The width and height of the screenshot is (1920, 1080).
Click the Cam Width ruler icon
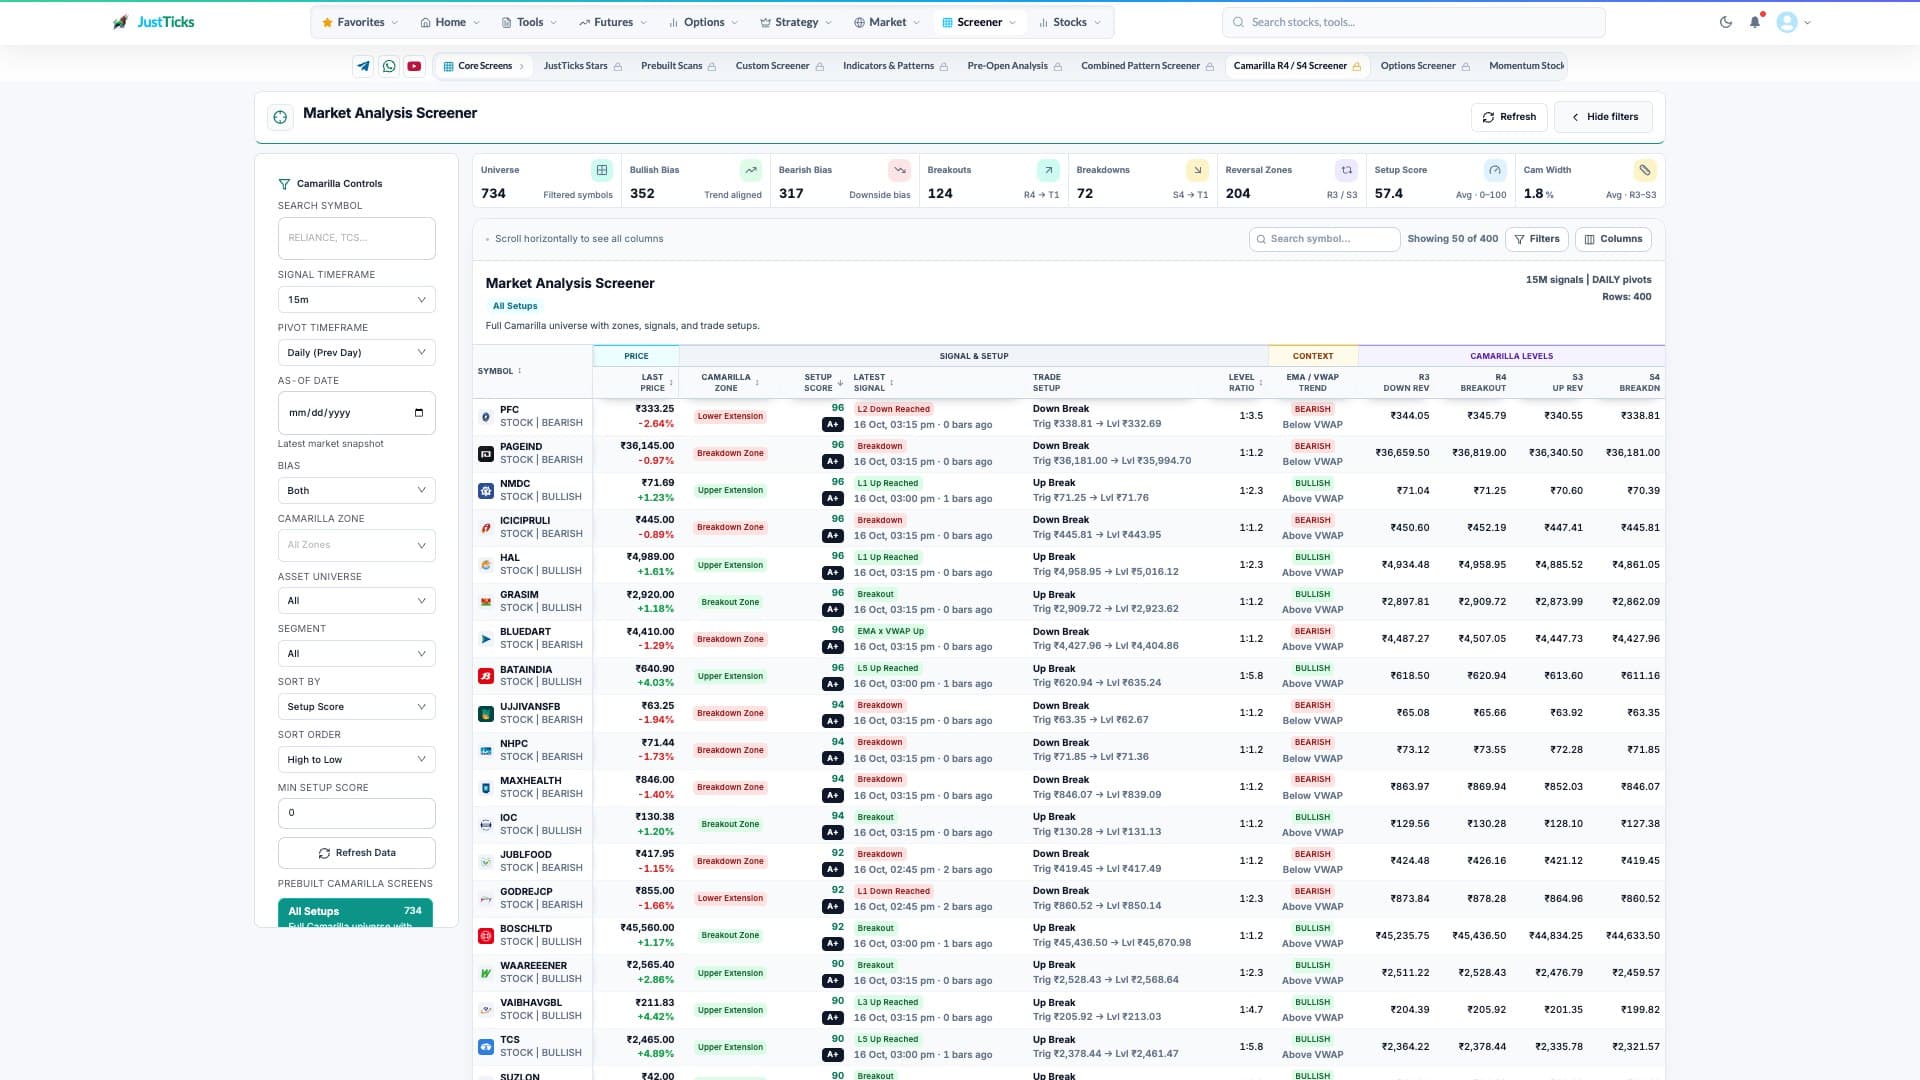point(1645,170)
